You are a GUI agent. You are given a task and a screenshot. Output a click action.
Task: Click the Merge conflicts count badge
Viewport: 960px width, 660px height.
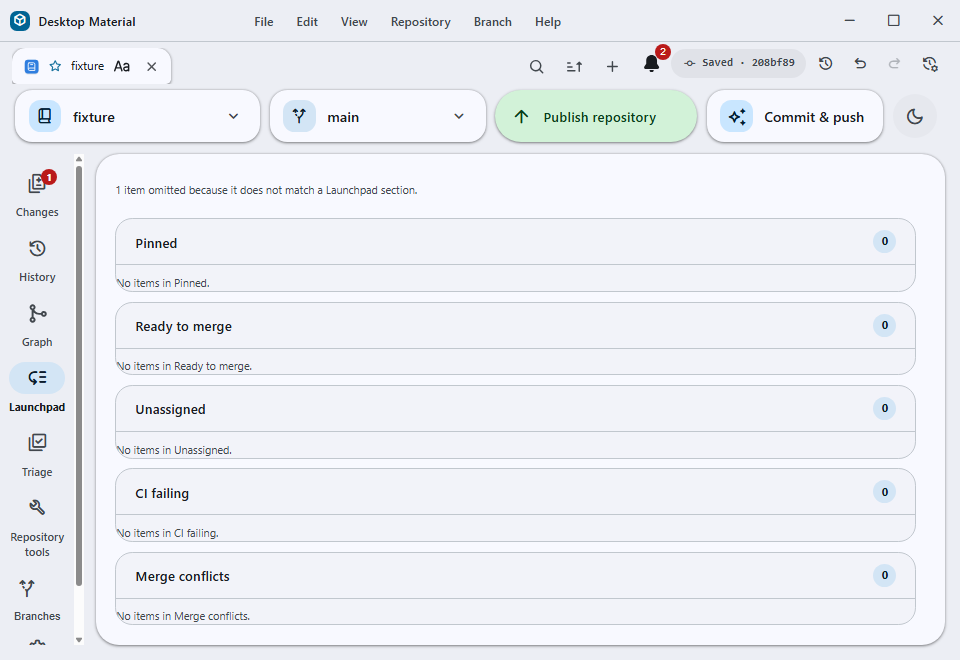[884, 575]
